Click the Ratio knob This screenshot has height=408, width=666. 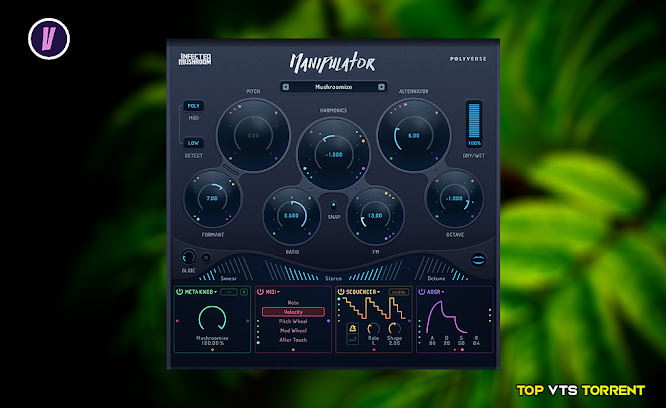(x=291, y=216)
